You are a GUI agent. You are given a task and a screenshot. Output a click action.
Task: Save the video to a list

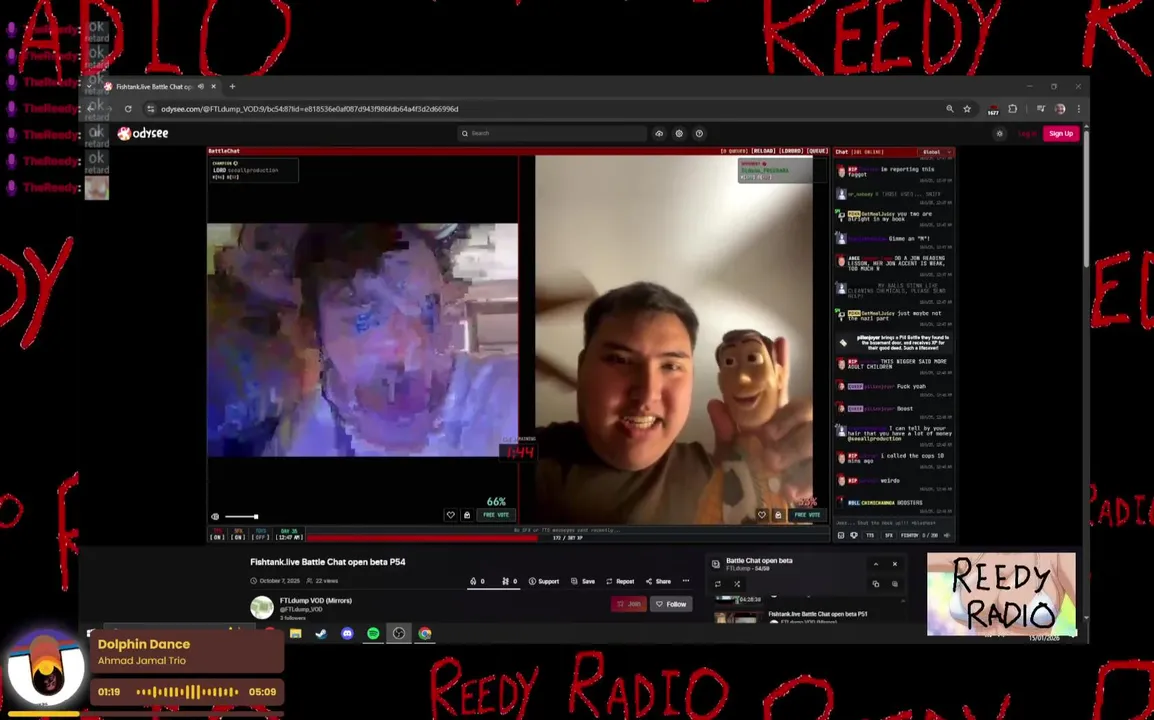(x=583, y=581)
